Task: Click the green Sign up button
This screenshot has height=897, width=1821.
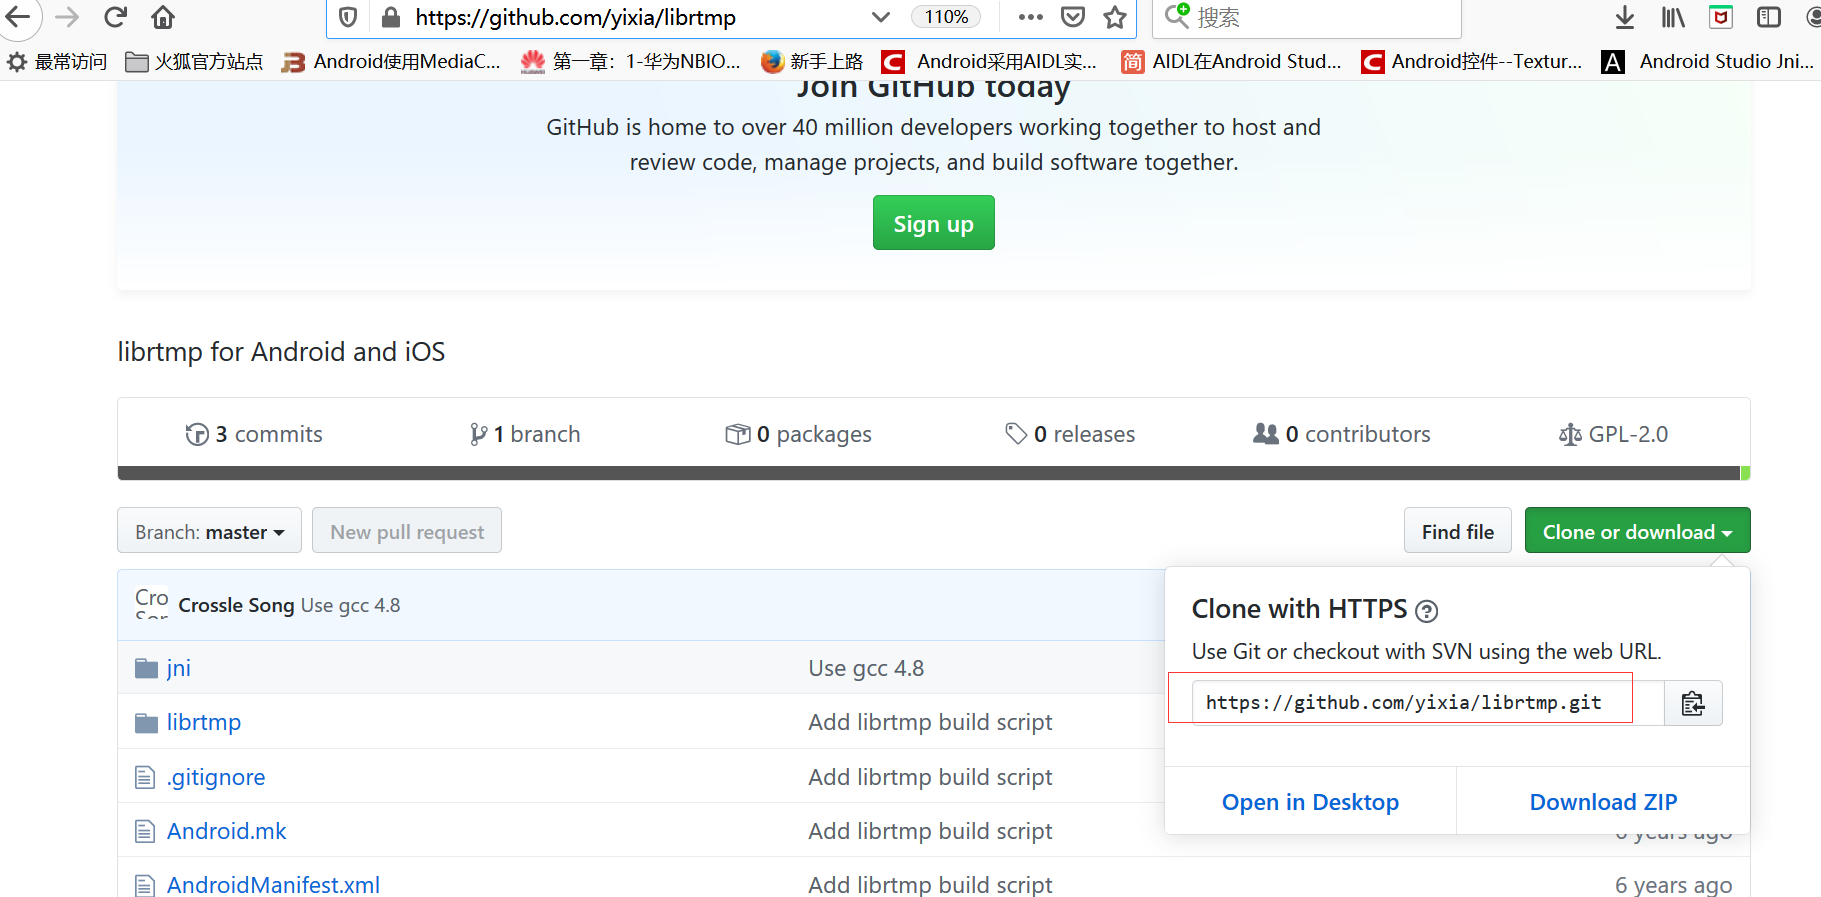Action: [x=933, y=223]
